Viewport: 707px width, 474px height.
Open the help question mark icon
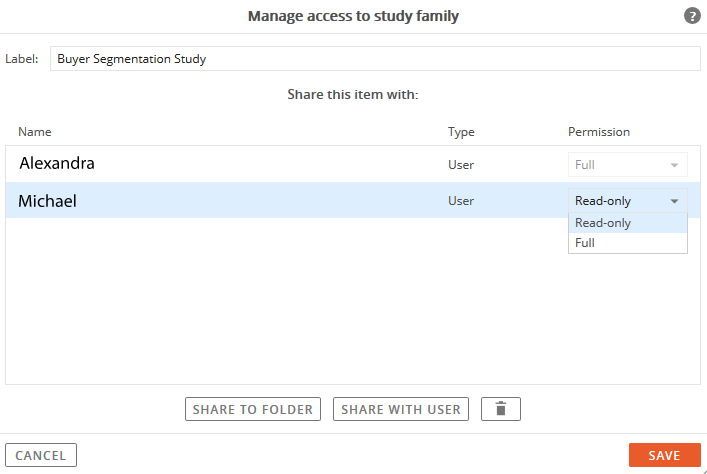click(692, 16)
